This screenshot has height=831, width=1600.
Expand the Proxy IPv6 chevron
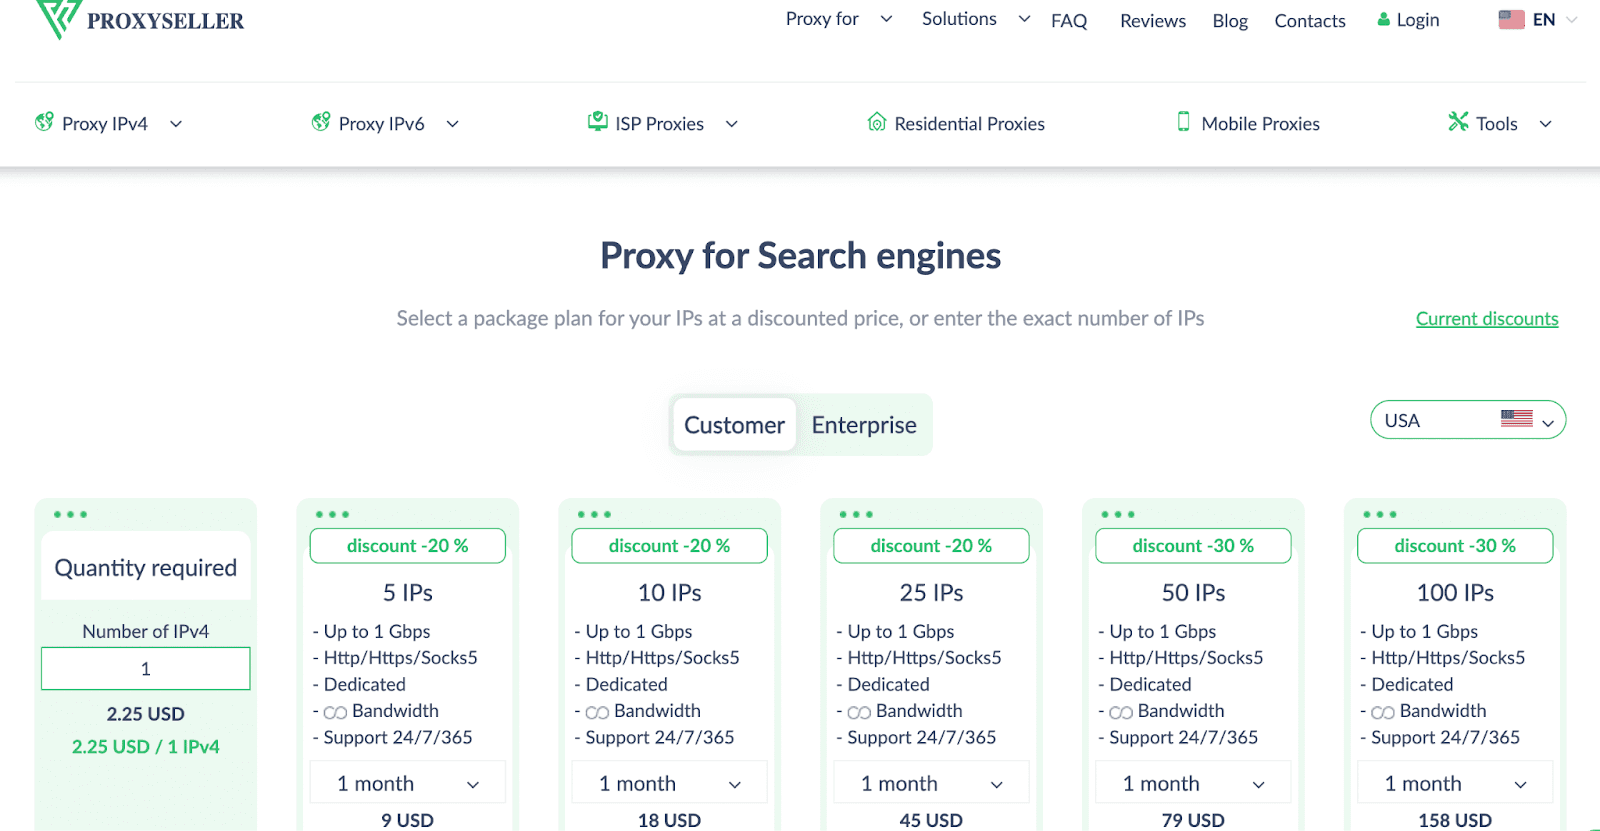pos(452,124)
